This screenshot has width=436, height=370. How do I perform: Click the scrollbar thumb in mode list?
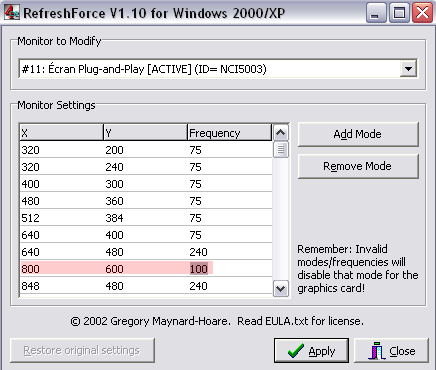281,150
